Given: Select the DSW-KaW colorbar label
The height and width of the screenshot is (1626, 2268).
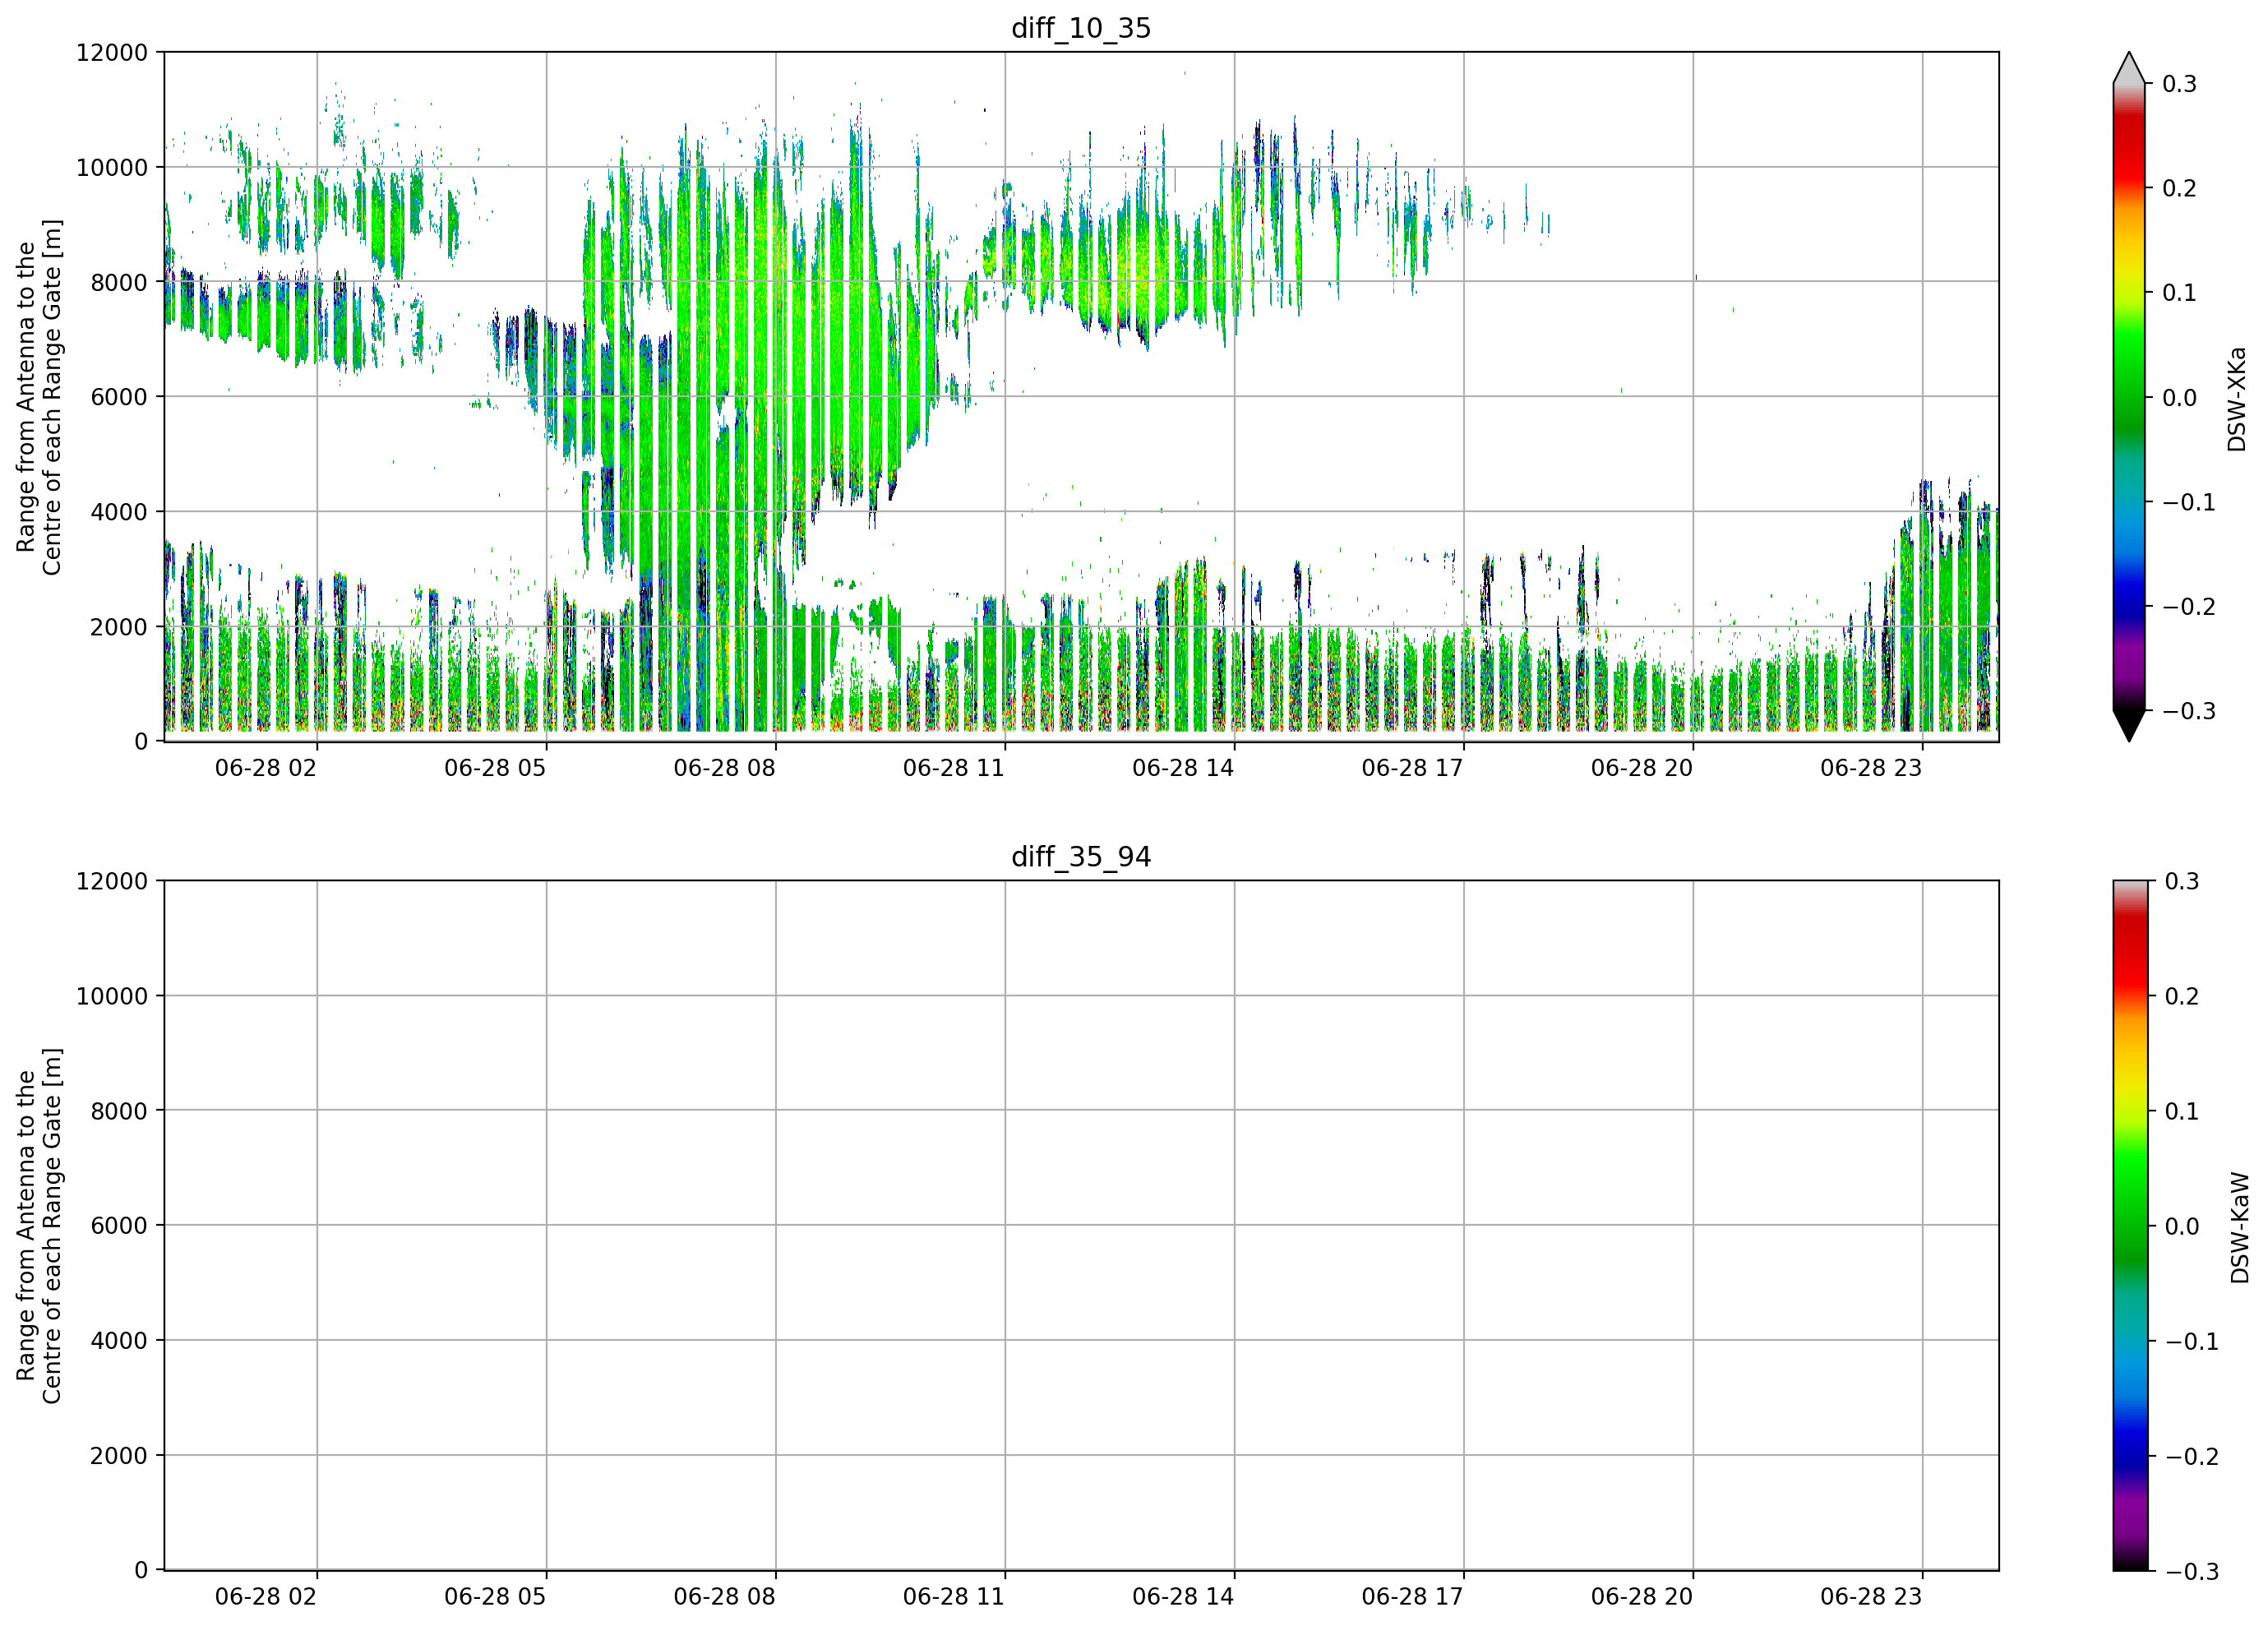Looking at the screenshot, I should (x=2240, y=1228).
